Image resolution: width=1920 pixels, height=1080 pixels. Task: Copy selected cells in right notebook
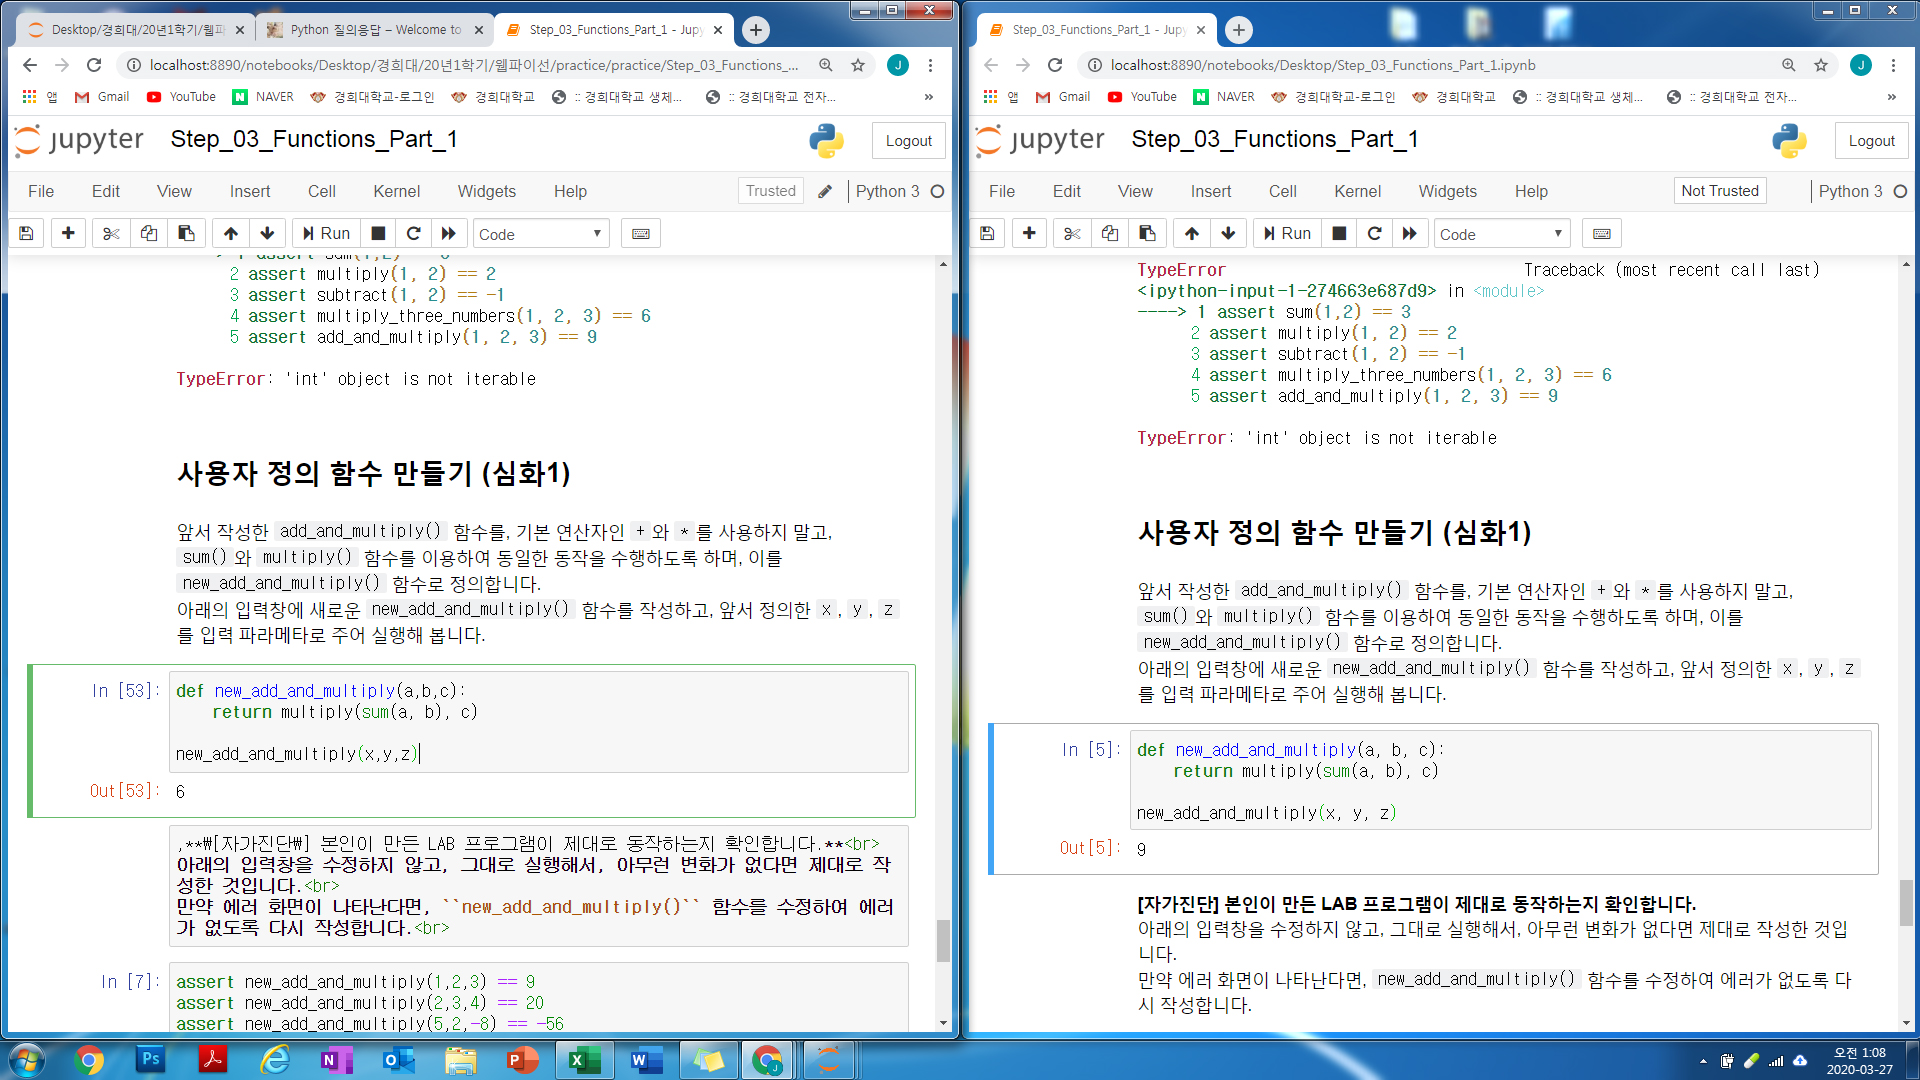click(1110, 233)
